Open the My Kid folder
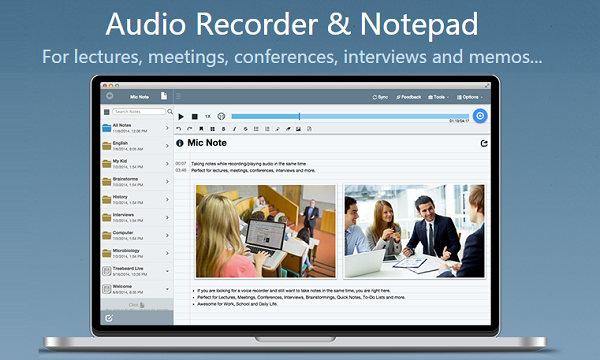This screenshot has width=600, height=360. (x=137, y=164)
